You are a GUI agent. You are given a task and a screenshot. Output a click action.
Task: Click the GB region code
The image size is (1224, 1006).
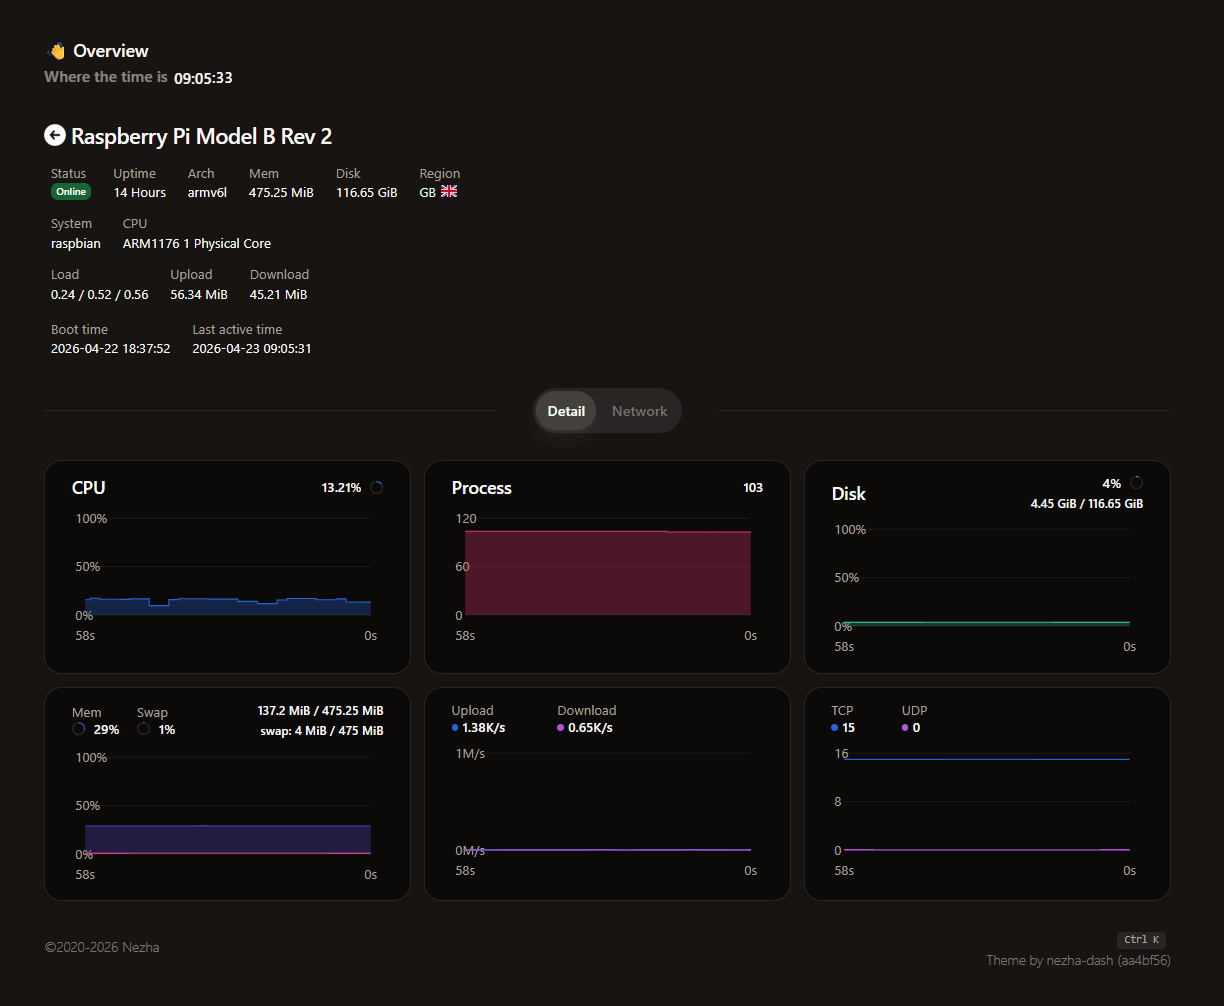click(427, 192)
